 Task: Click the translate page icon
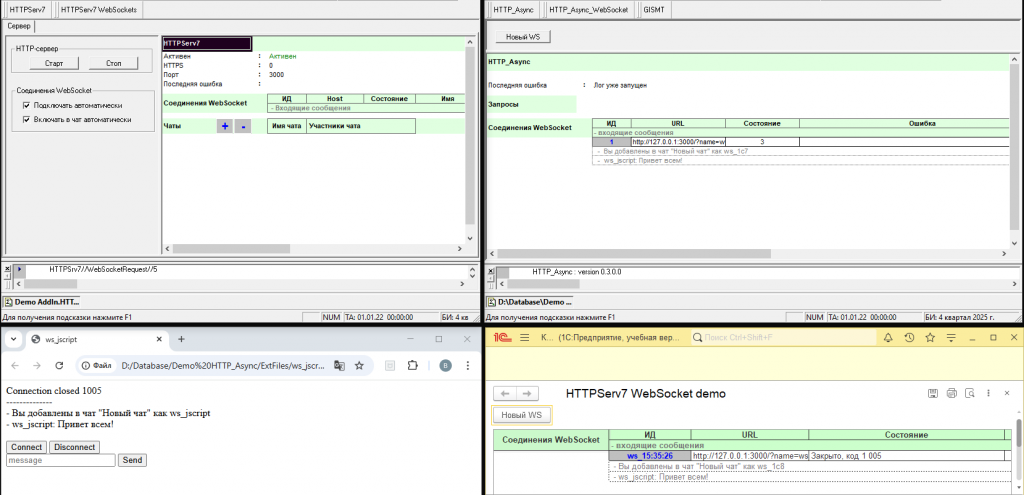point(339,366)
